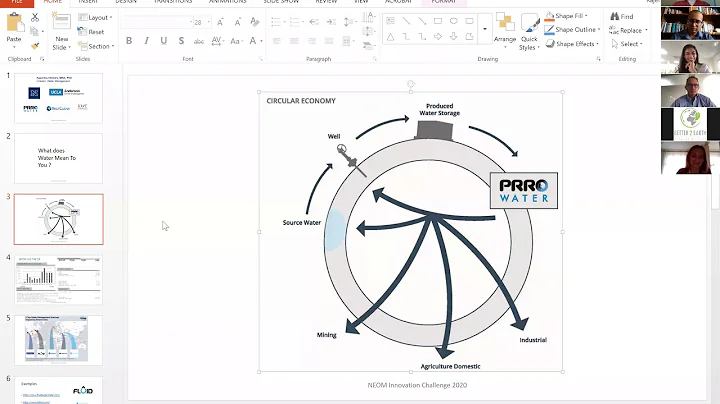Select slide 4 thumbnail with bar chart
This screenshot has width=720, height=404.
(x=58, y=280)
